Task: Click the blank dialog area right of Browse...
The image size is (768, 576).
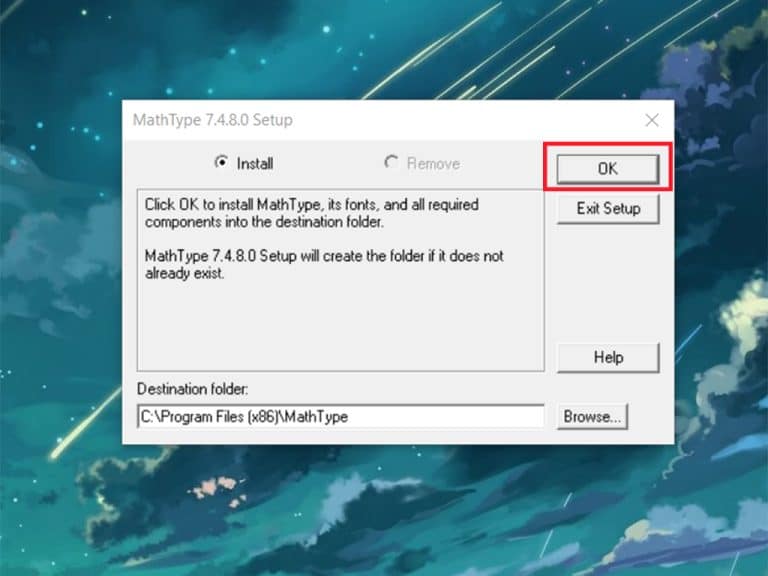Action: tap(650, 417)
